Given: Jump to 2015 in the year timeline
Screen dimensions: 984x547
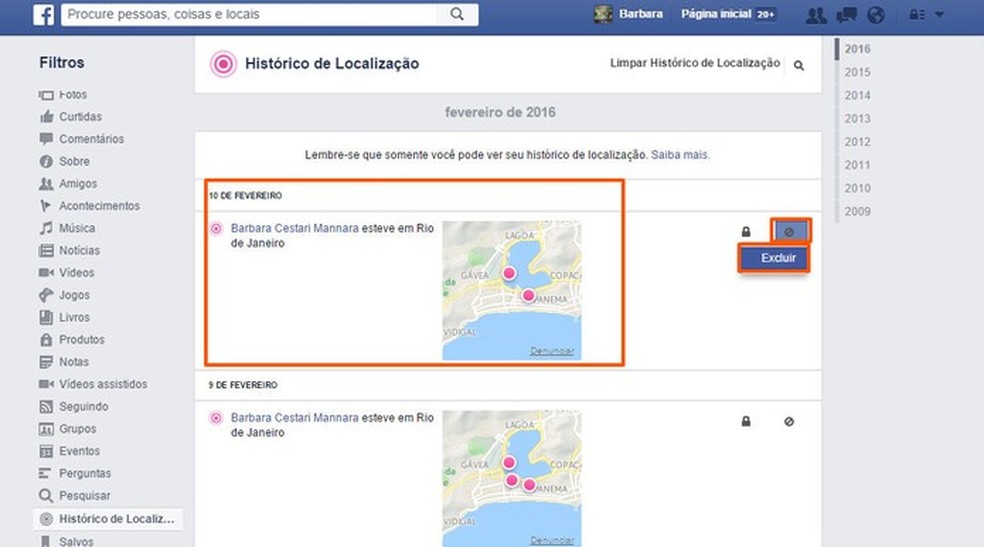Looking at the screenshot, I should (x=857, y=72).
